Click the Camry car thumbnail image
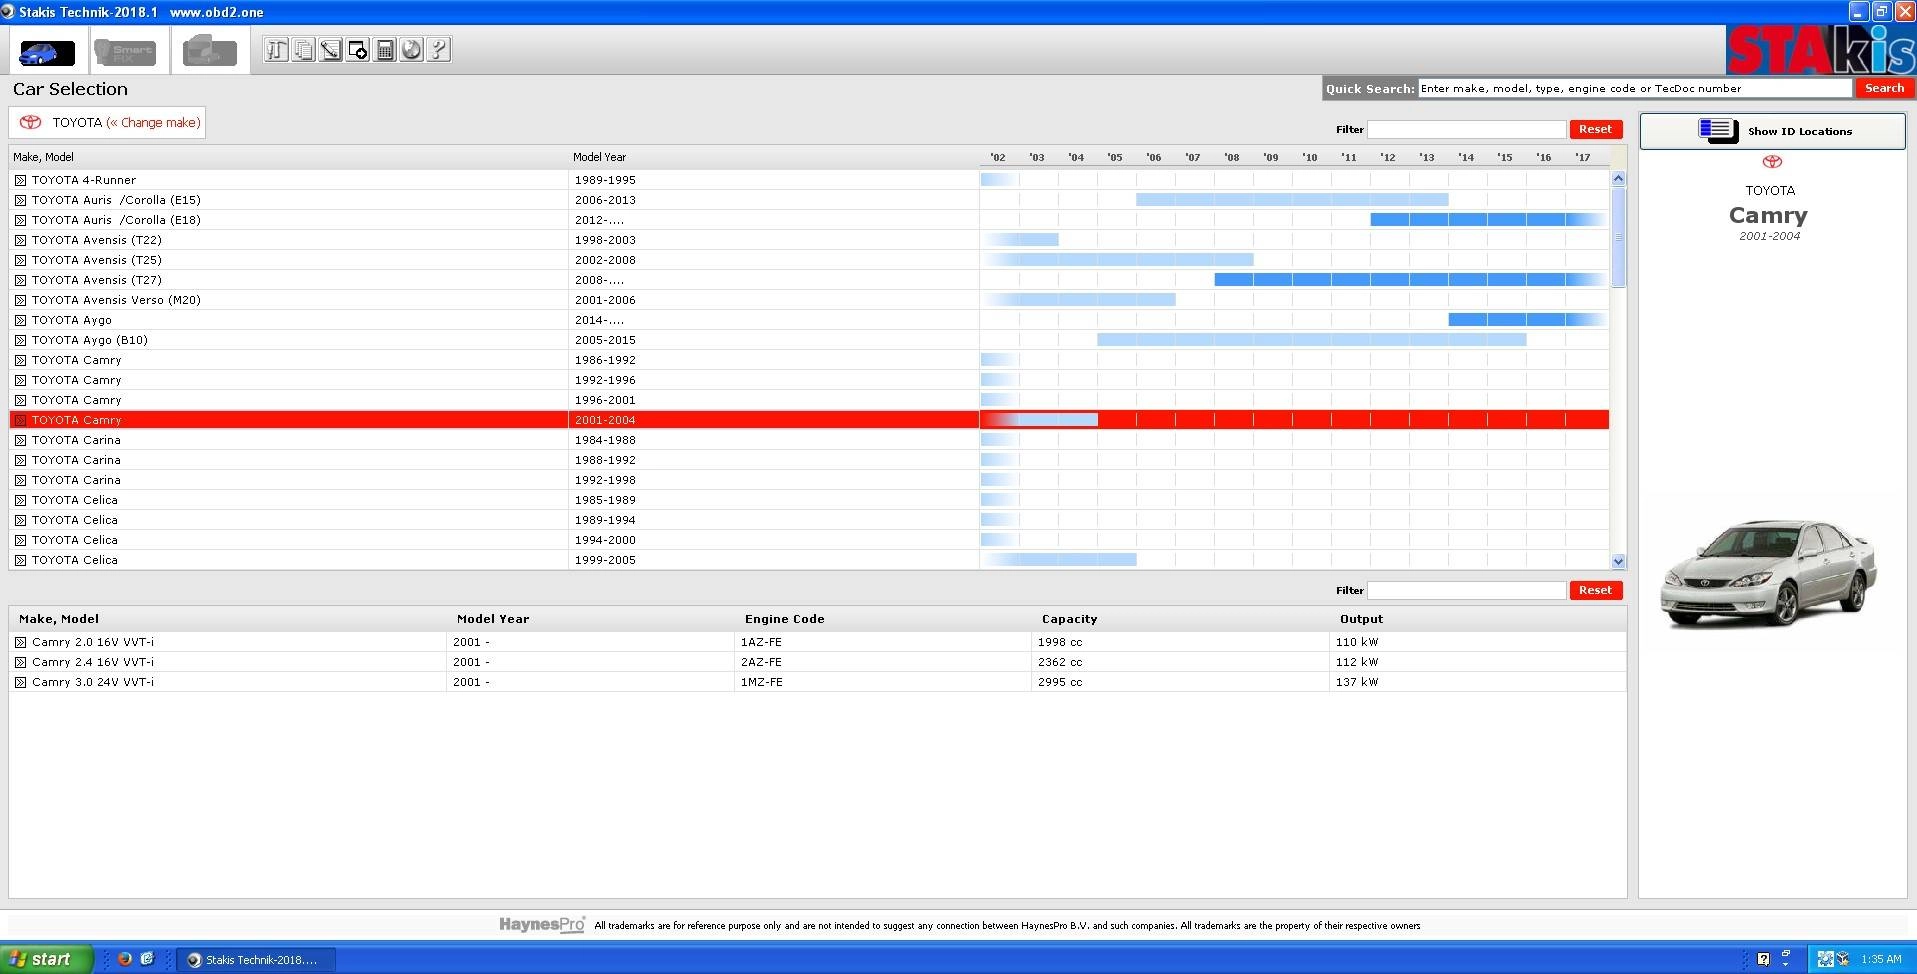This screenshot has width=1917, height=974. 1769,573
